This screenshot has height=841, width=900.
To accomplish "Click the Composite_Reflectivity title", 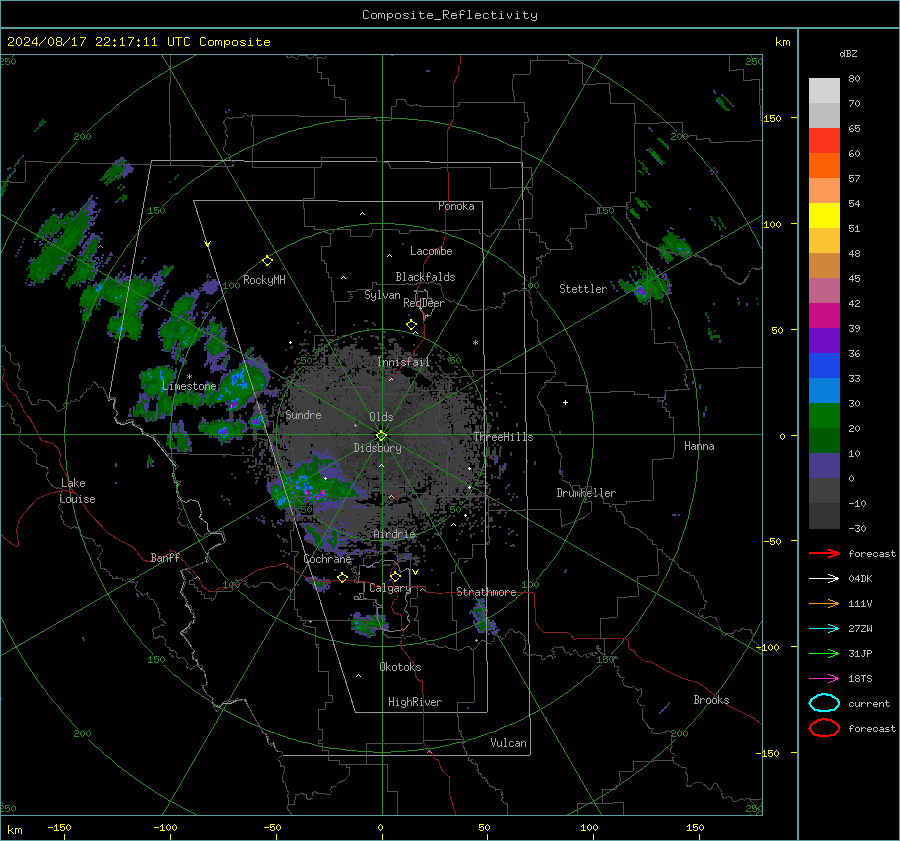I will (x=450, y=15).
